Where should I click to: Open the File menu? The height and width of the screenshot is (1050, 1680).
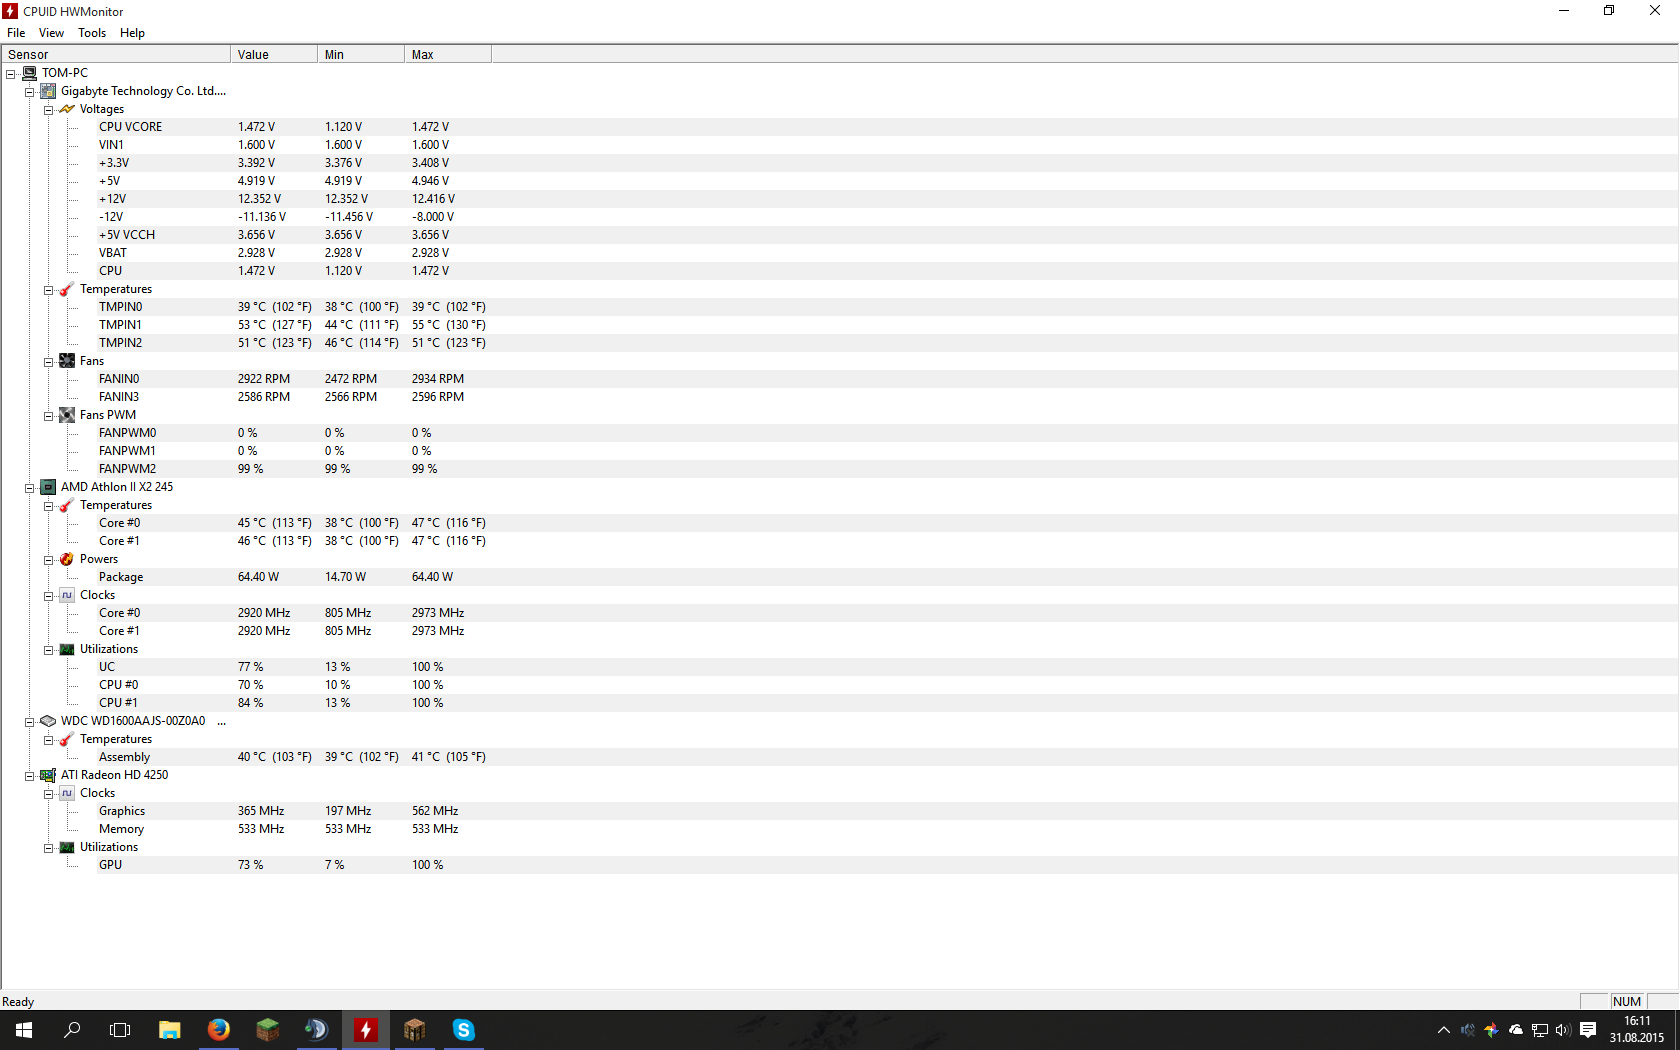pos(16,33)
